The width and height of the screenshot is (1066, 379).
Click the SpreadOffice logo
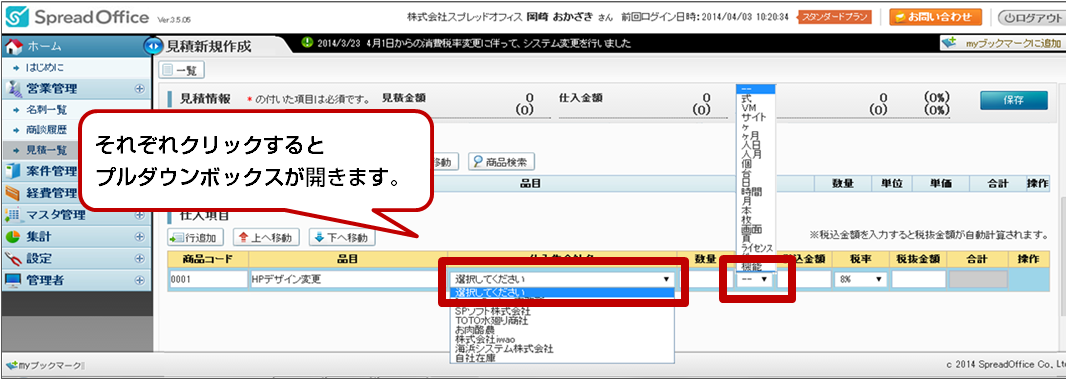coord(78,16)
